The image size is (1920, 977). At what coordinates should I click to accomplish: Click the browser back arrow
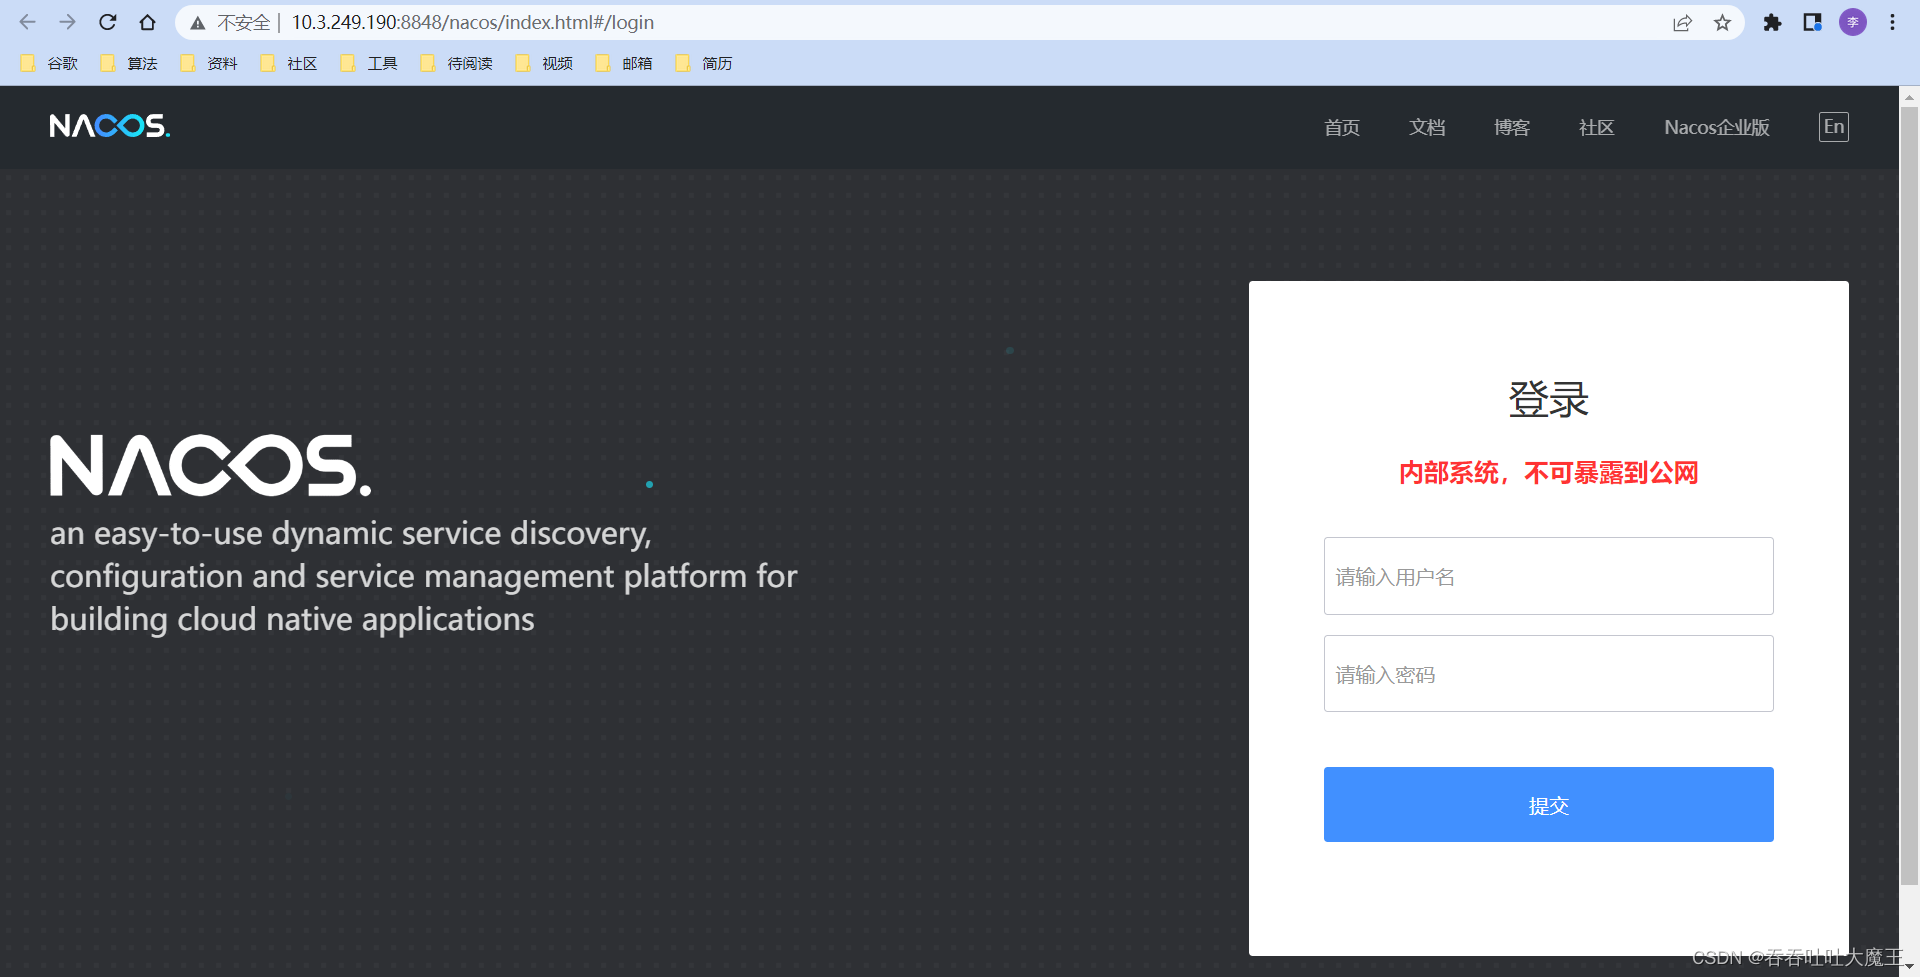pos(27,22)
